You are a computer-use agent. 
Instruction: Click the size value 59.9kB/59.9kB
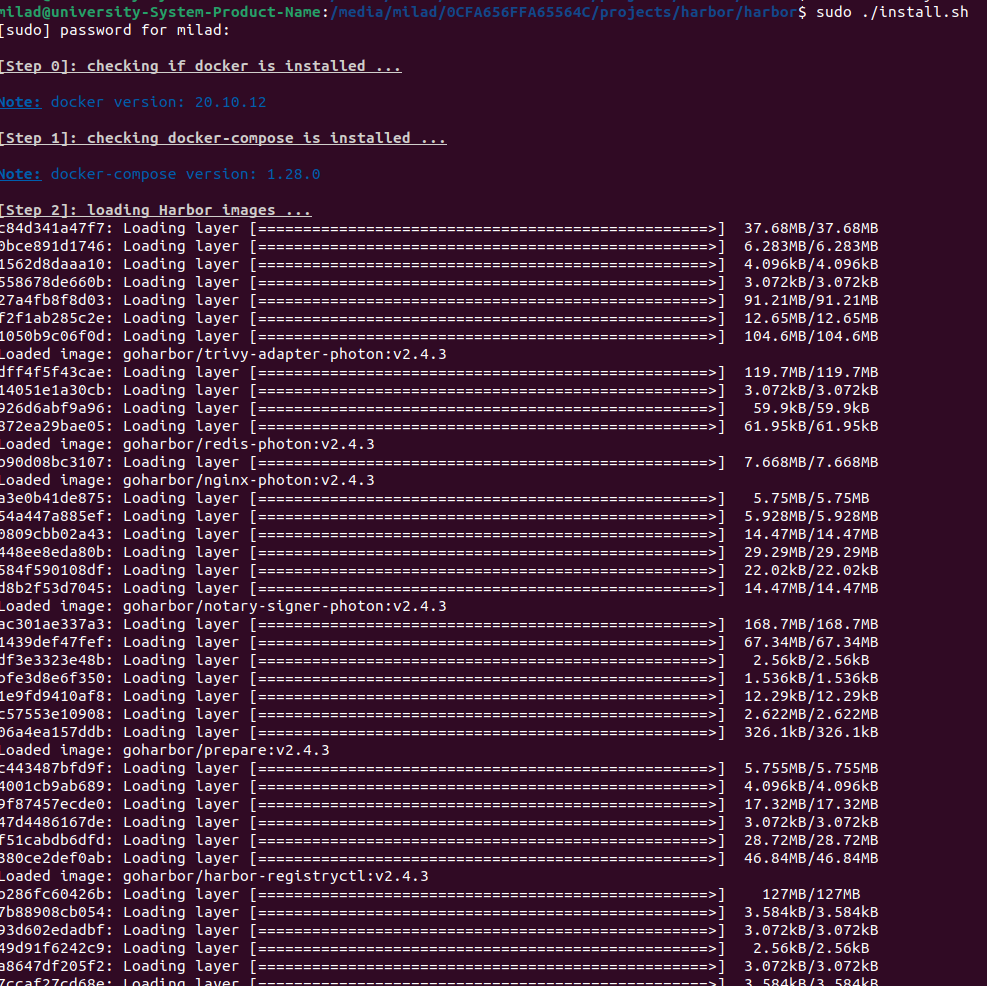coord(811,408)
